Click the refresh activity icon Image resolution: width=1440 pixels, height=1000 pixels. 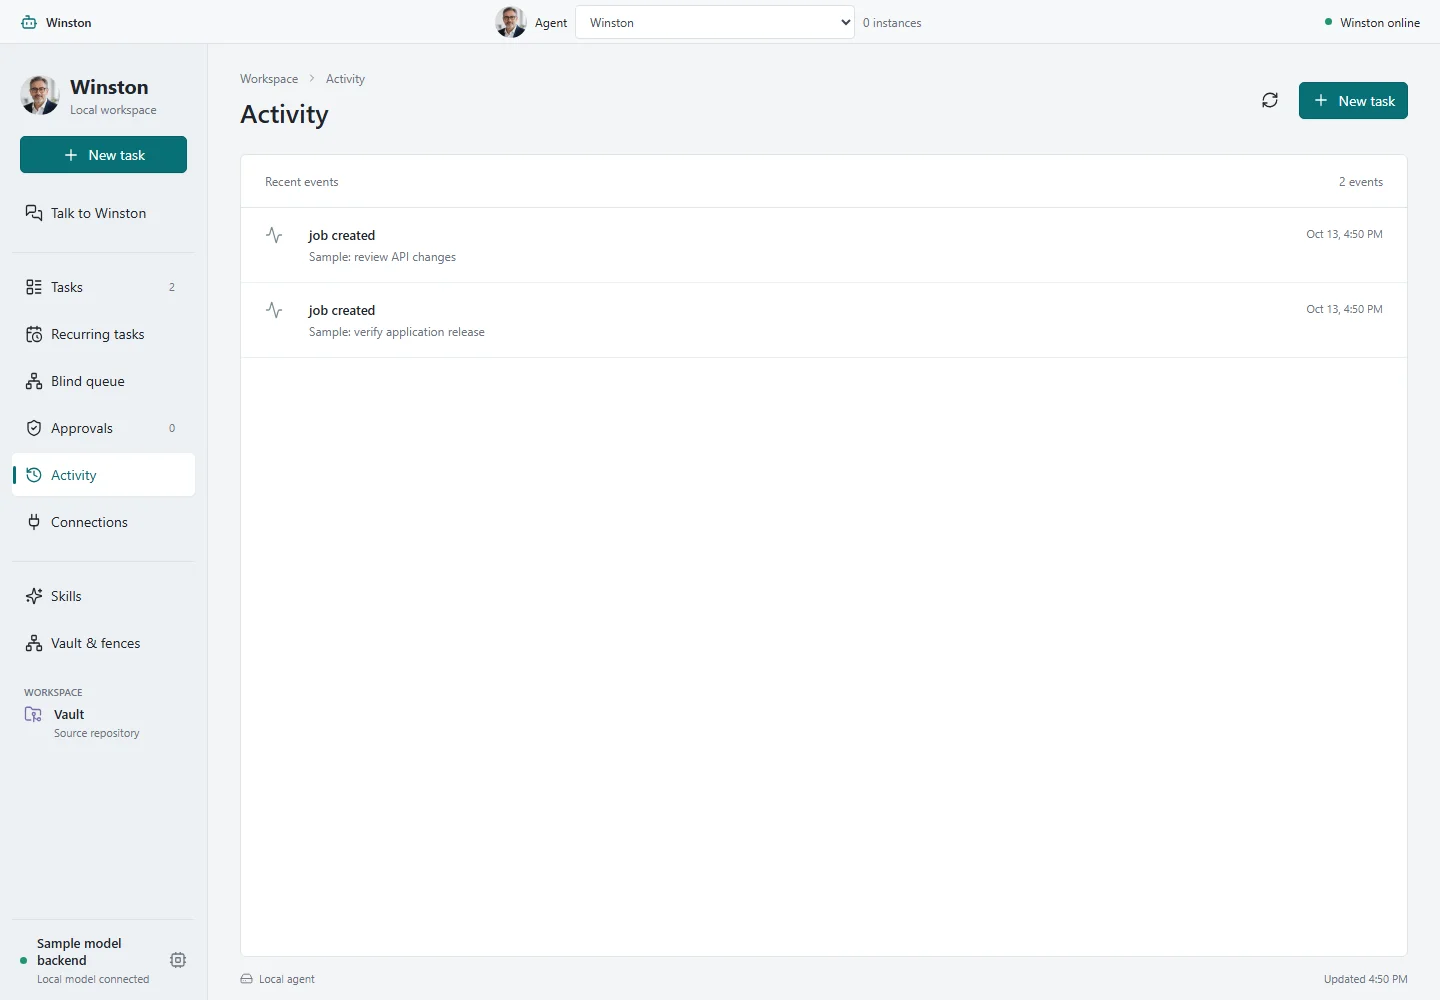pyautogui.click(x=1270, y=100)
